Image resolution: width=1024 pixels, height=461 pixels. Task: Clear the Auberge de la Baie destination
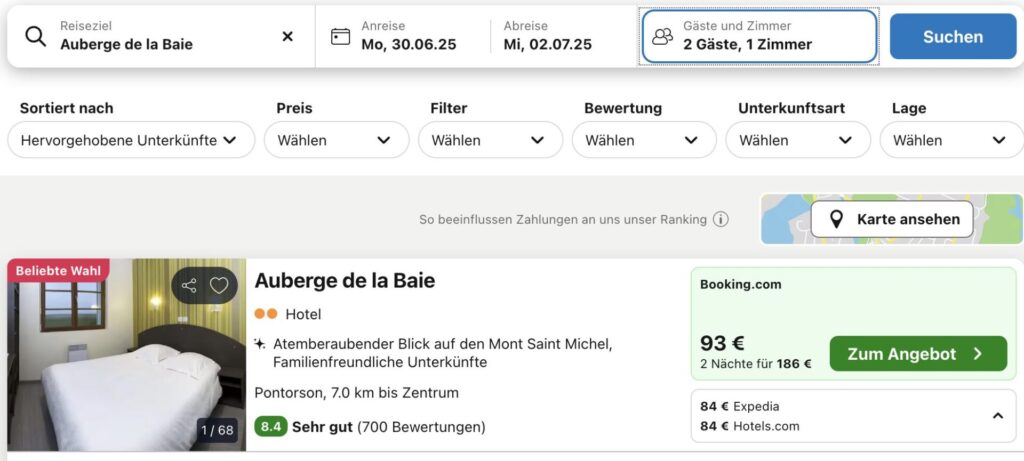pyautogui.click(x=287, y=37)
